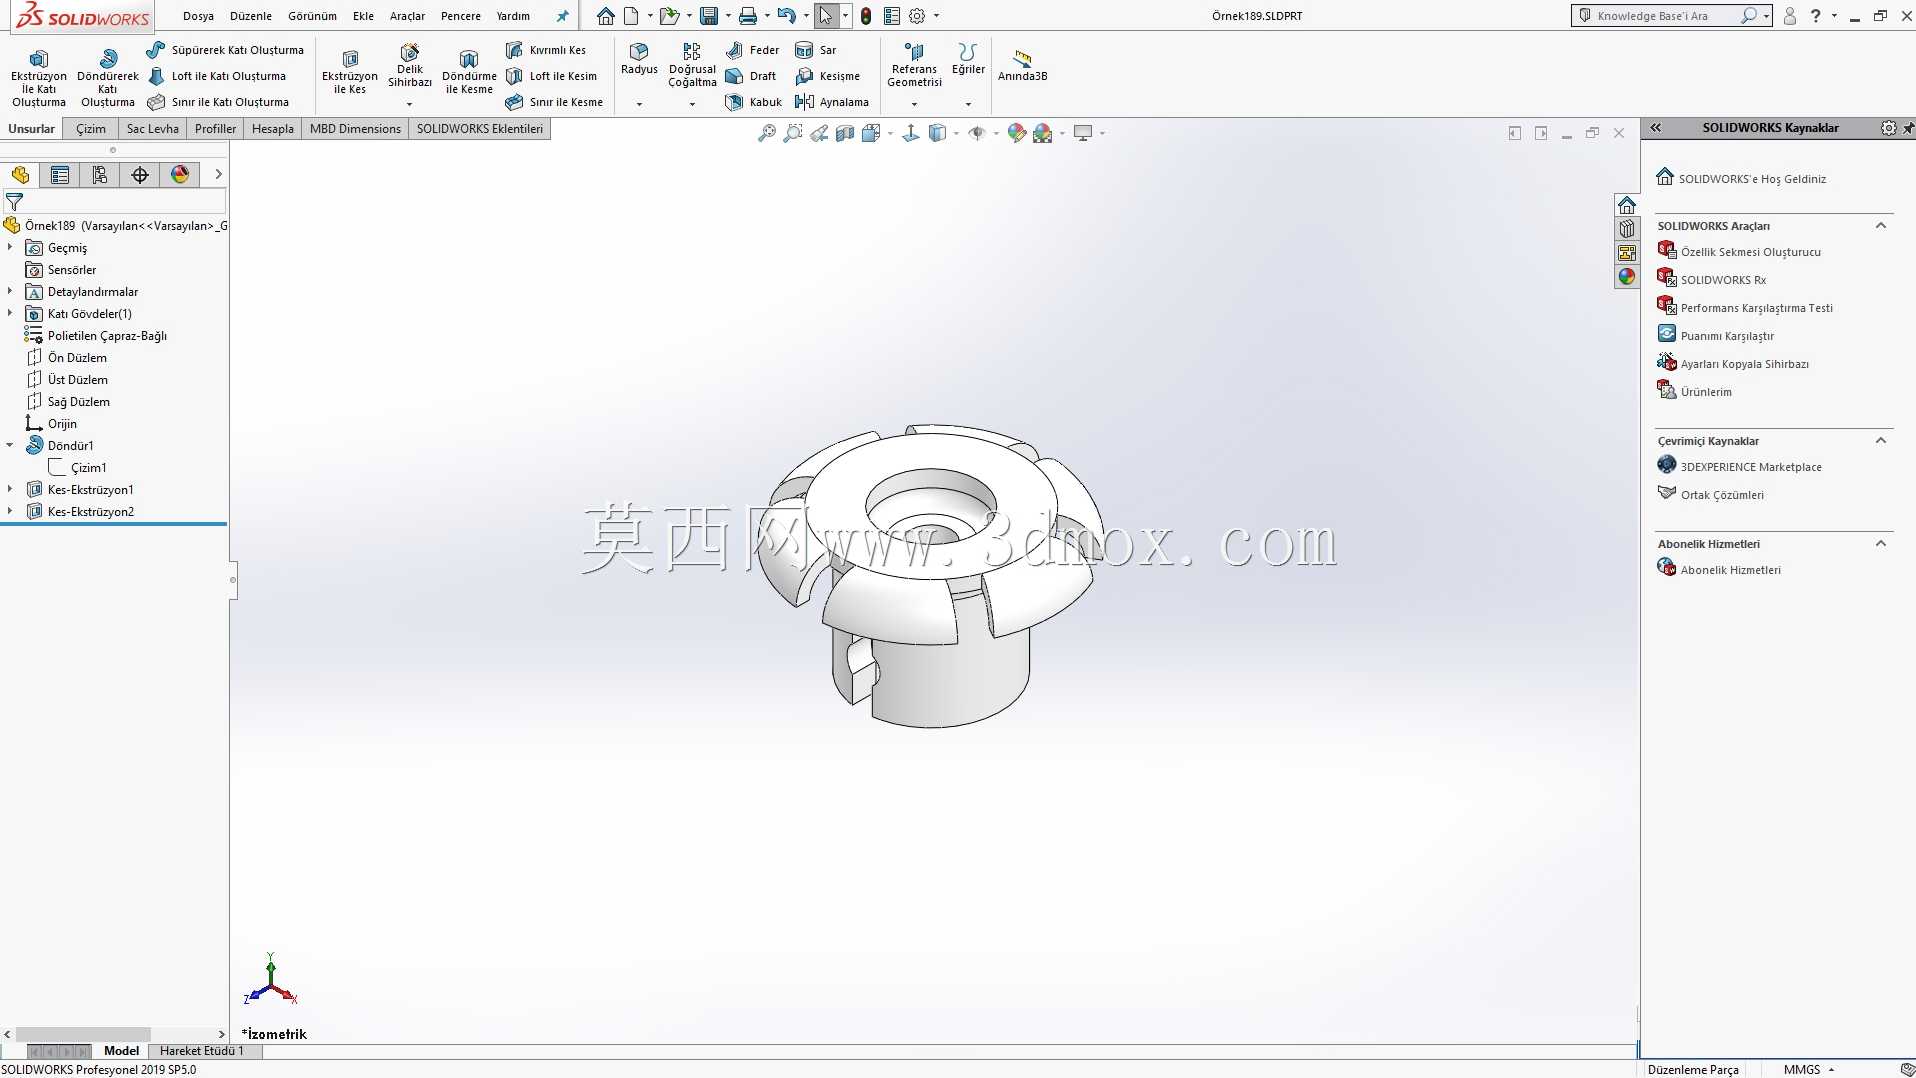The width and height of the screenshot is (1916, 1078).
Task: Click Zoom to Fit in view toolbar
Action: (x=767, y=133)
